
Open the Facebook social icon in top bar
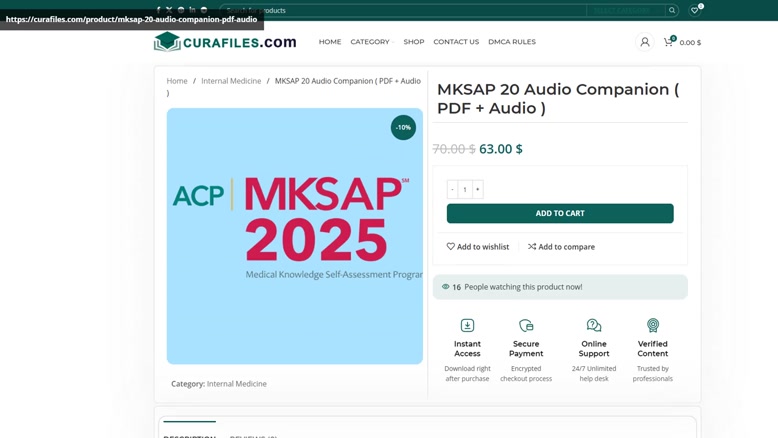click(x=158, y=10)
